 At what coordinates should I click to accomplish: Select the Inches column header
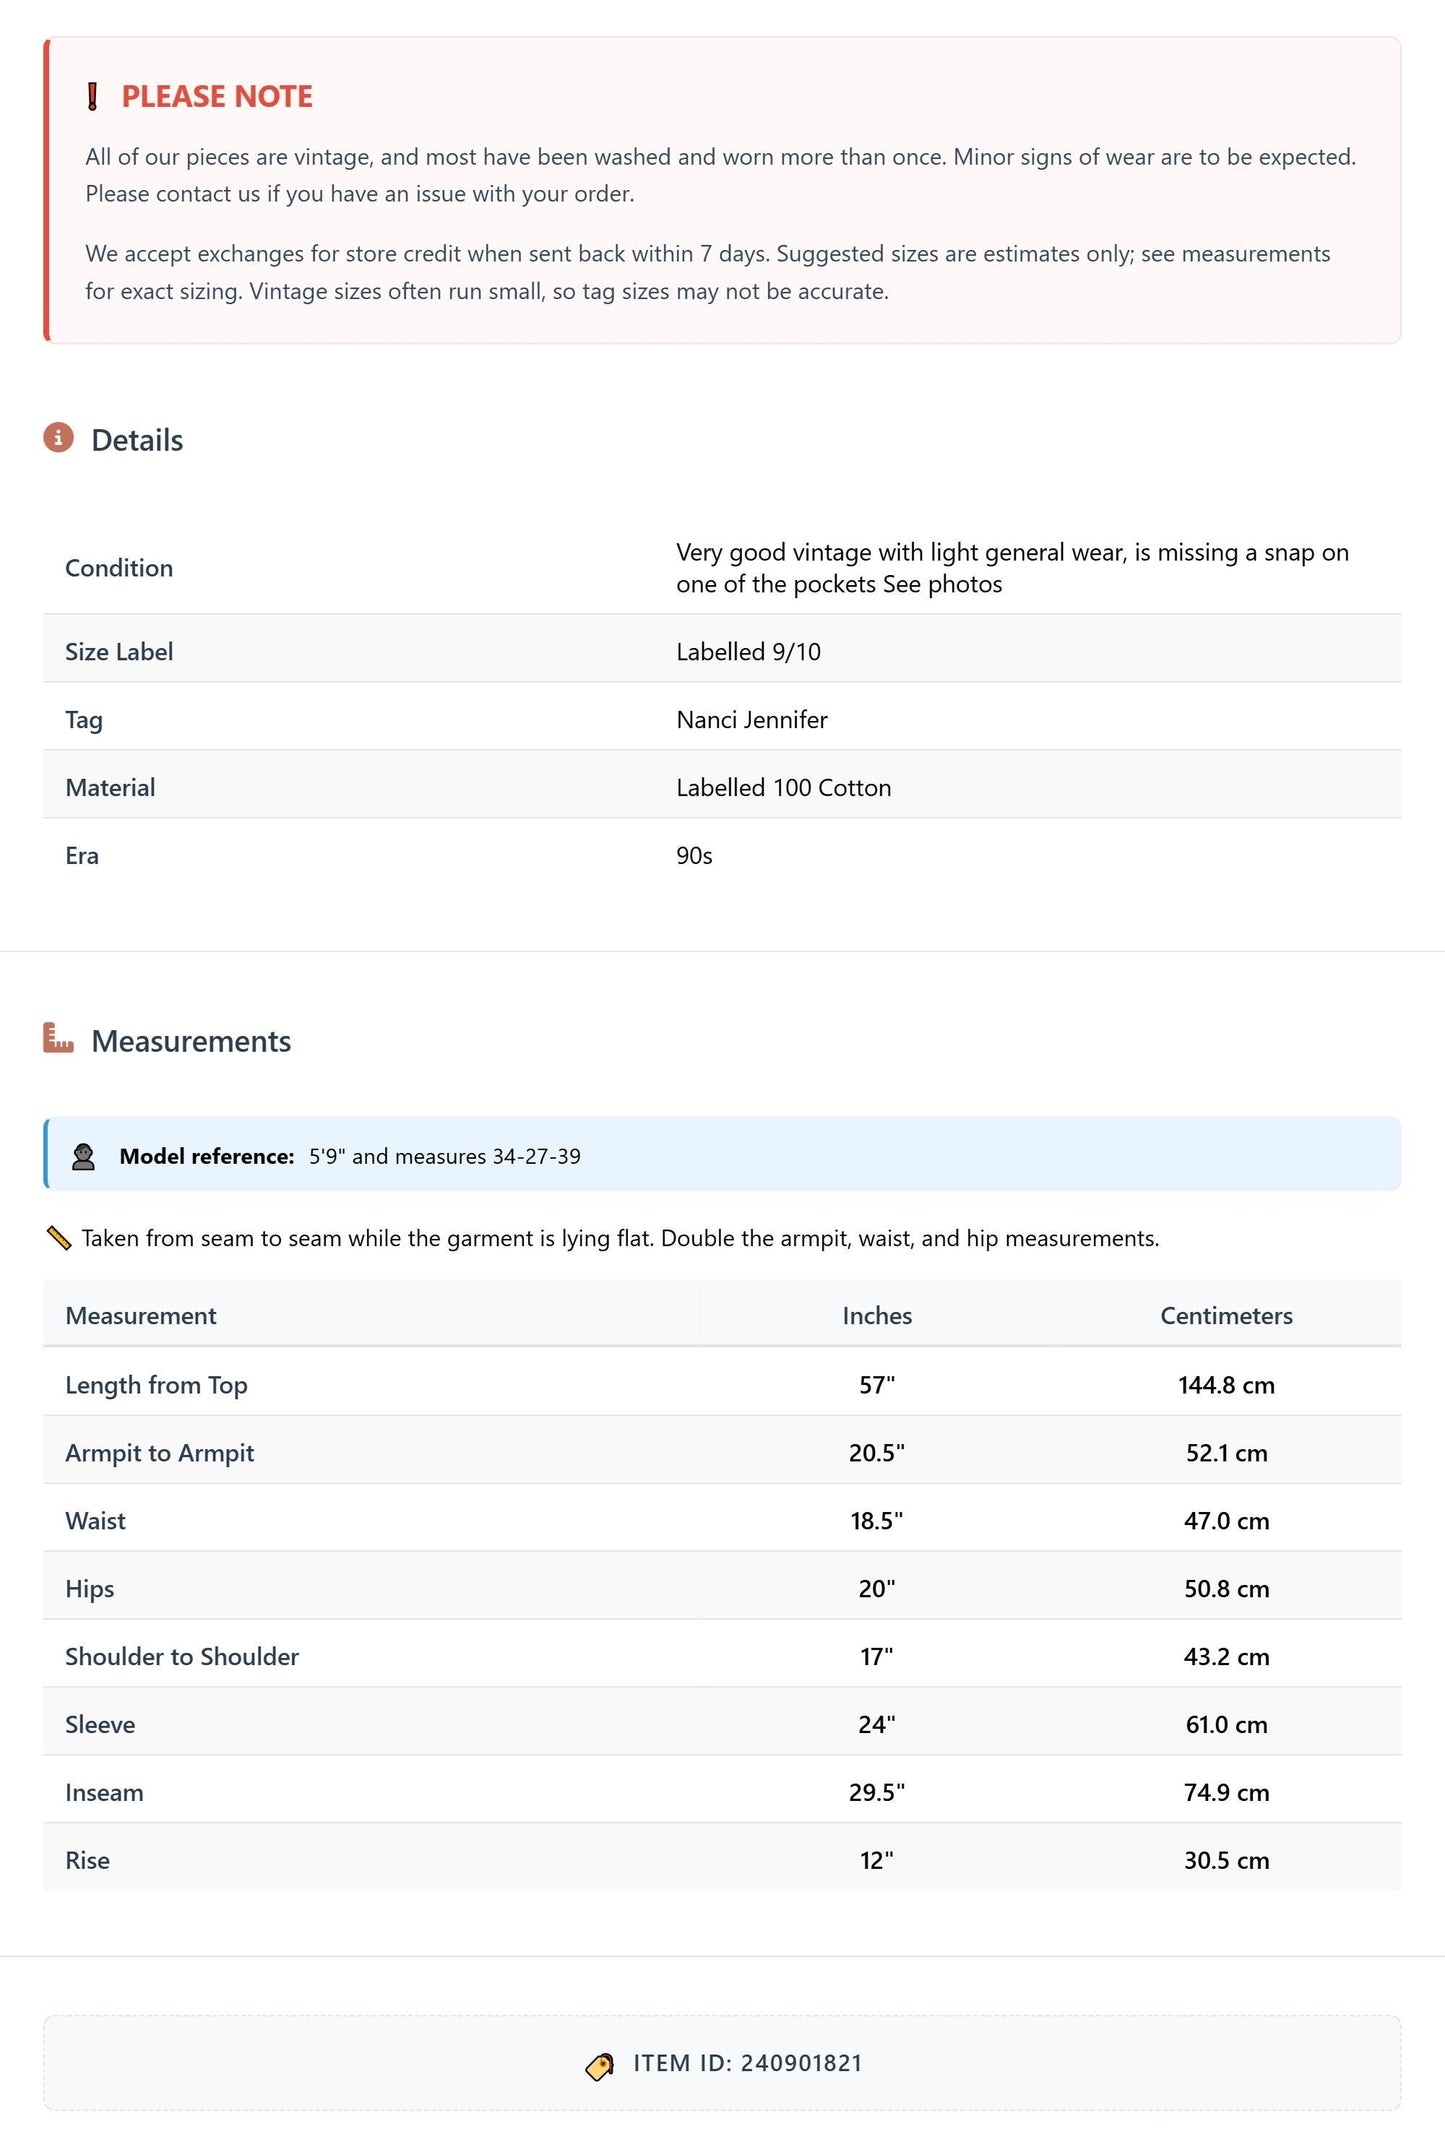[x=877, y=1316]
